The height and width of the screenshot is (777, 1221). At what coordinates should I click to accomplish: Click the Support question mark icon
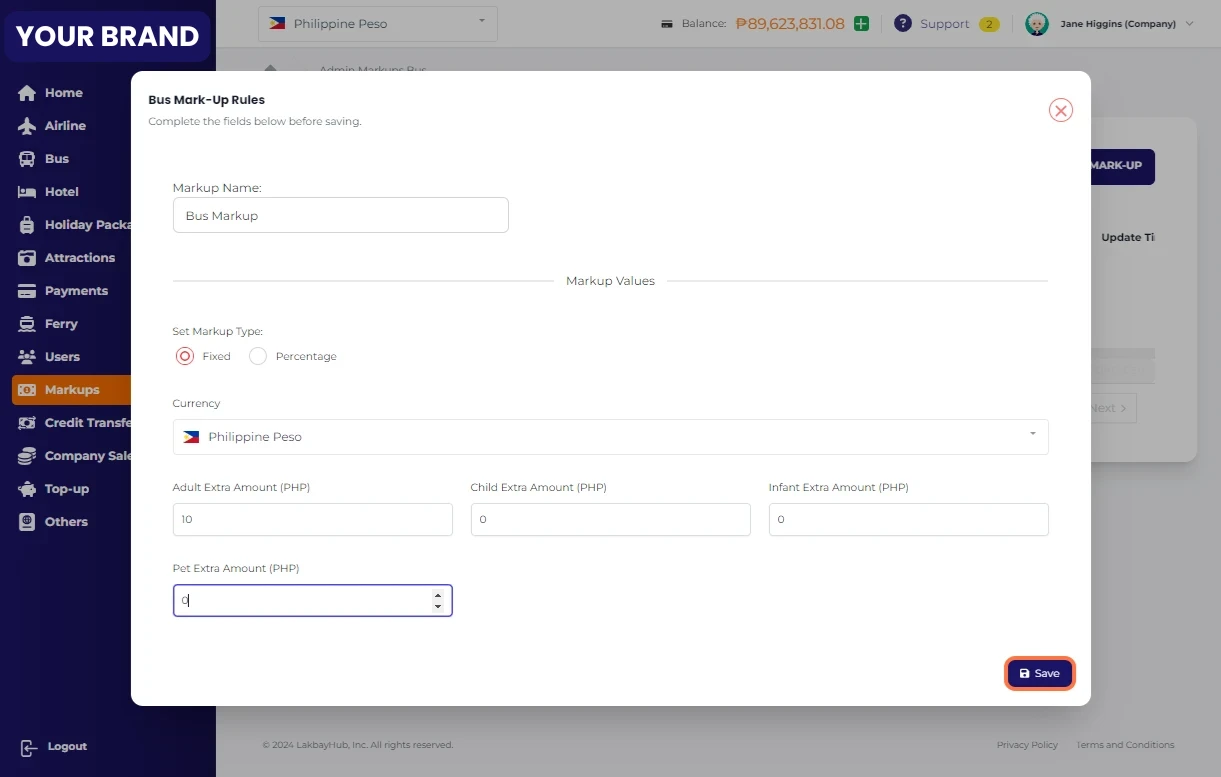click(x=903, y=24)
